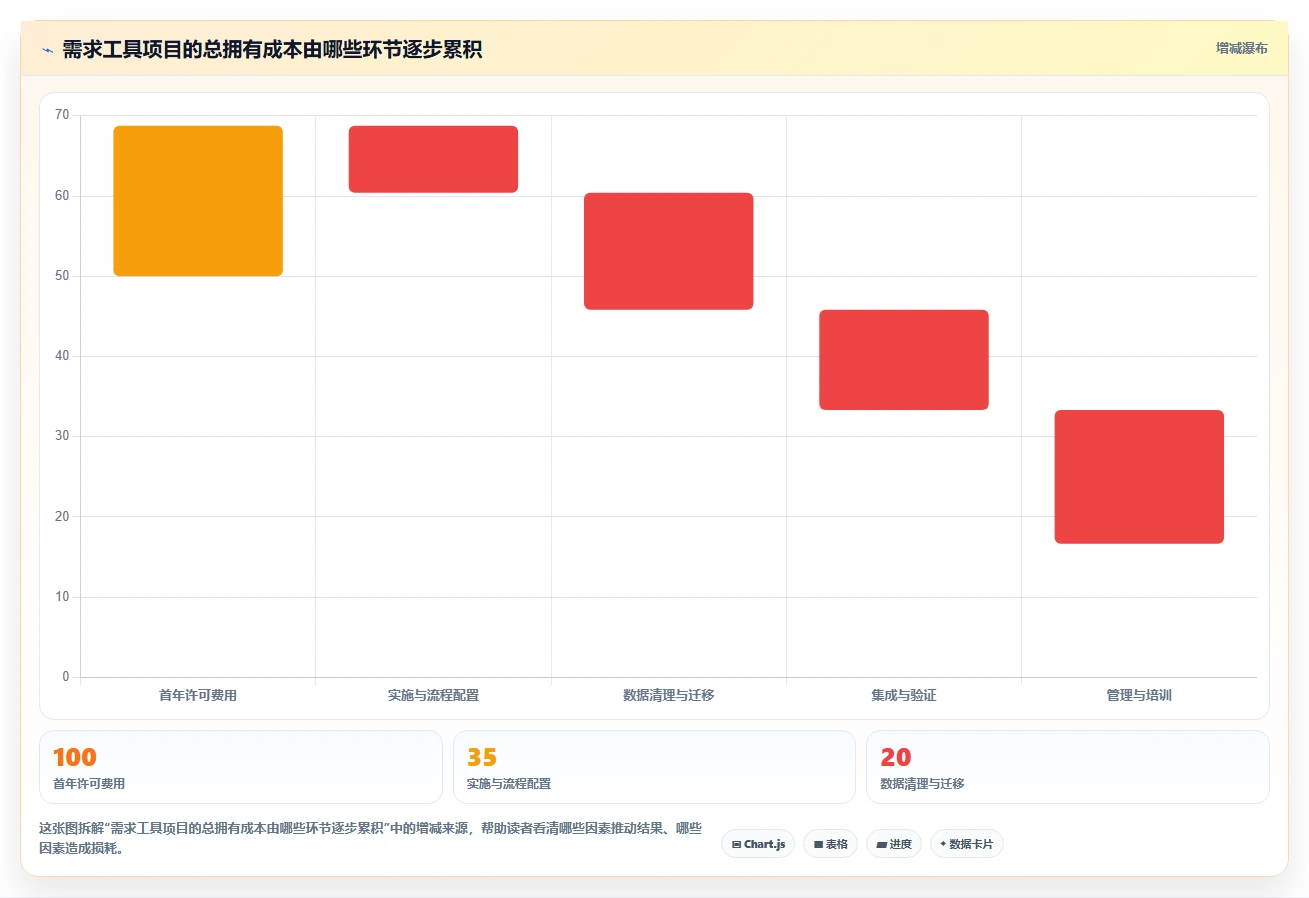Select the 进度 tag chip

[x=893, y=844]
